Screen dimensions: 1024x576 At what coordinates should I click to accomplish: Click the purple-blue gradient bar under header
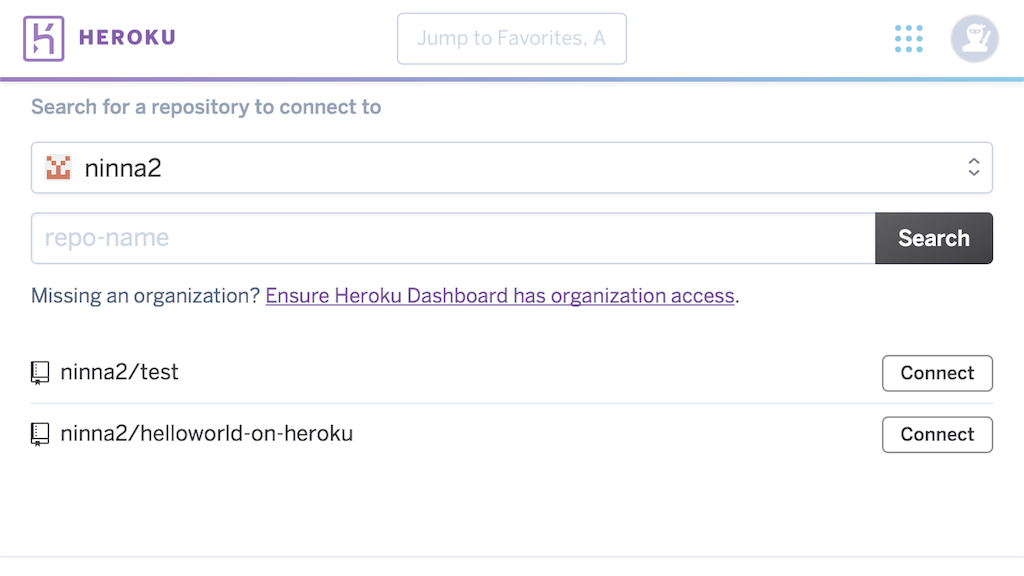(x=512, y=79)
